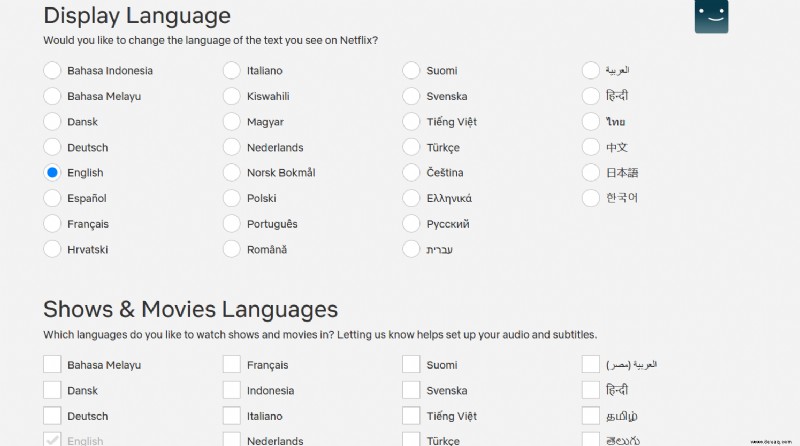800x446 pixels.
Task: Tick the Tamil தமிழ் checkbox
Action: (591, 415)
